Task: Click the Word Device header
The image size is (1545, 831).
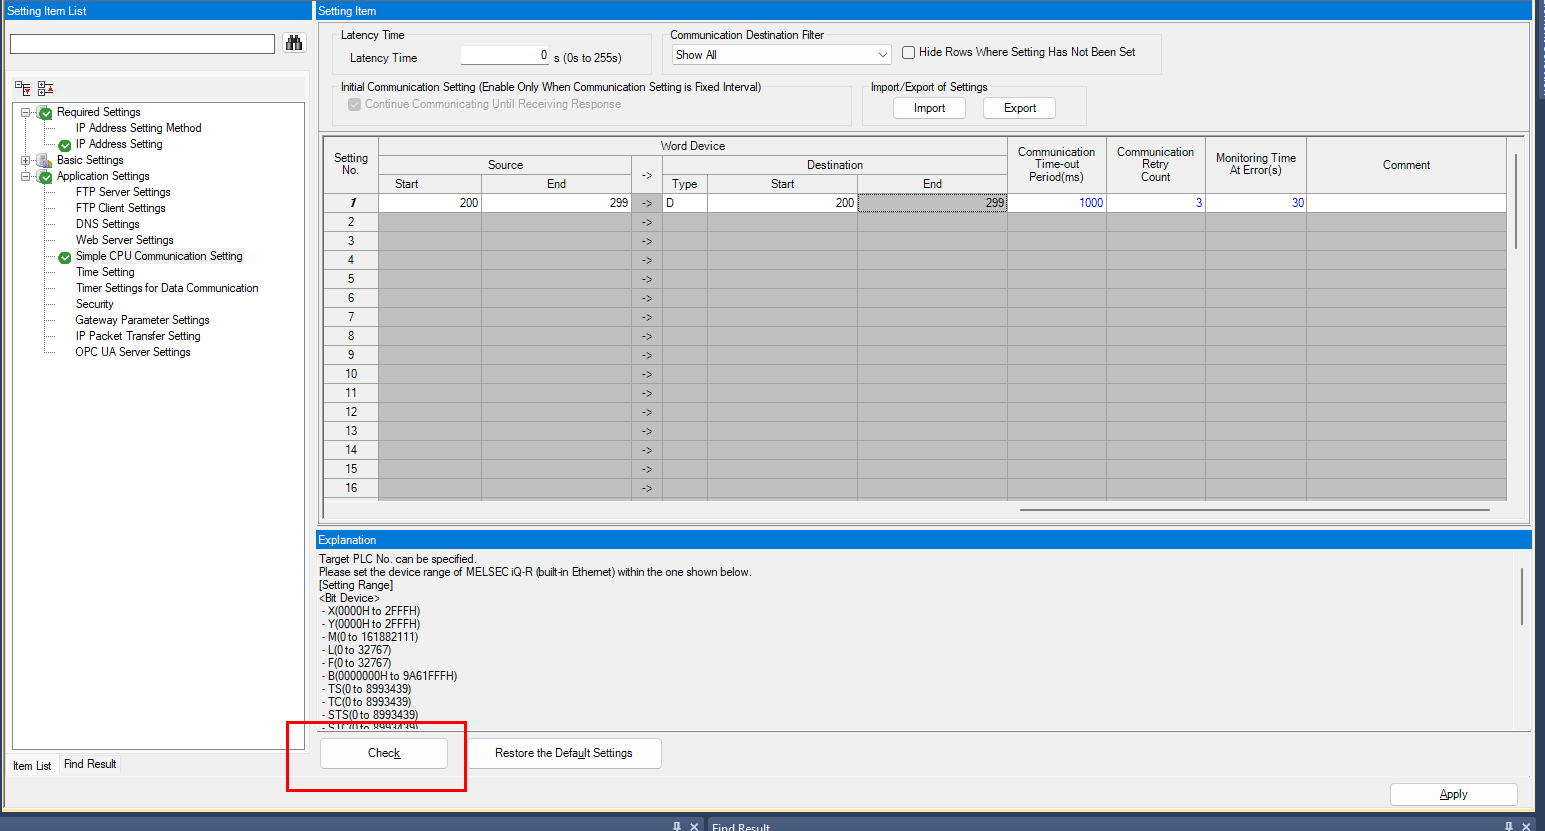Action: 693,146
